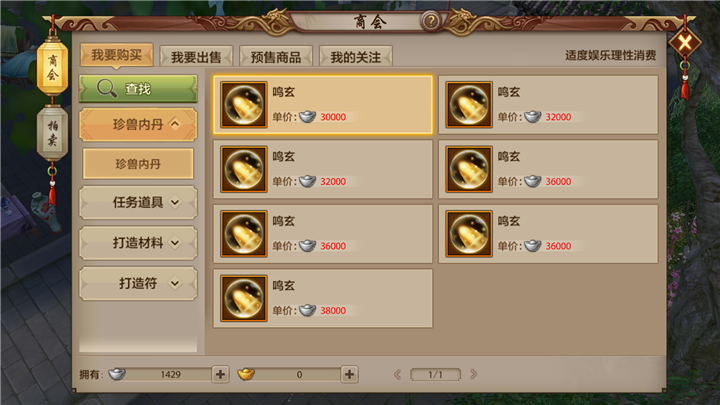The image size is (720, 405).
Task: Click the 商会 lantern icon
Action: click(x=53, y=68)
